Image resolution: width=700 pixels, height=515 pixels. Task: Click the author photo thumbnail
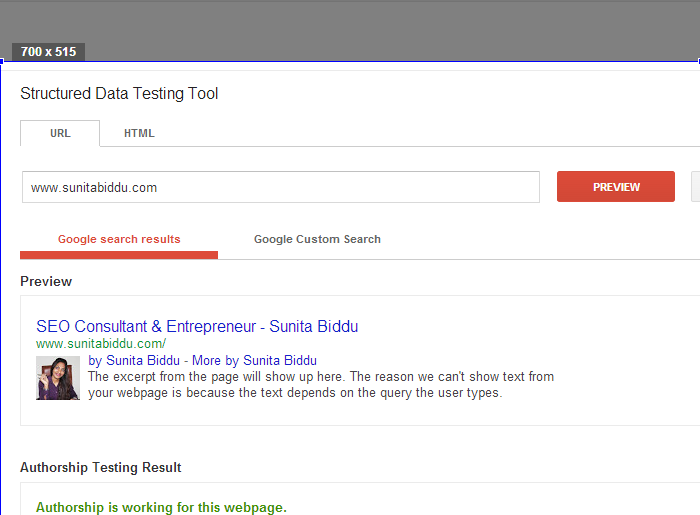58,378
